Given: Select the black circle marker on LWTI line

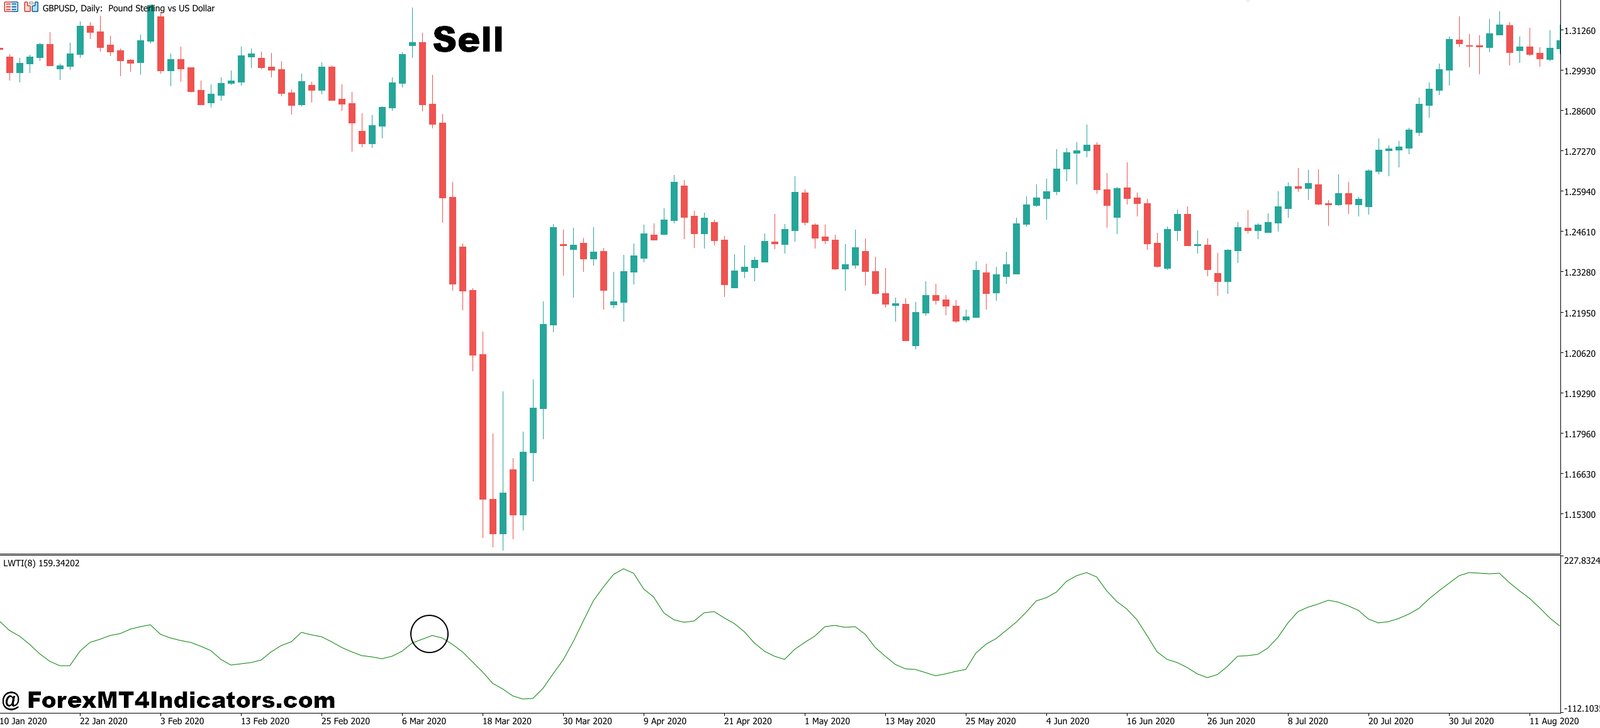Looking at the screenshot, I should pyautogui.click(x=430, y=633).
